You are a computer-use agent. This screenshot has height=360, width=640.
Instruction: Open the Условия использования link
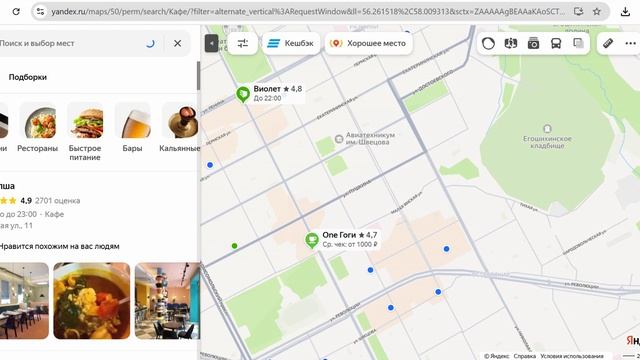[x=572, y=356]
